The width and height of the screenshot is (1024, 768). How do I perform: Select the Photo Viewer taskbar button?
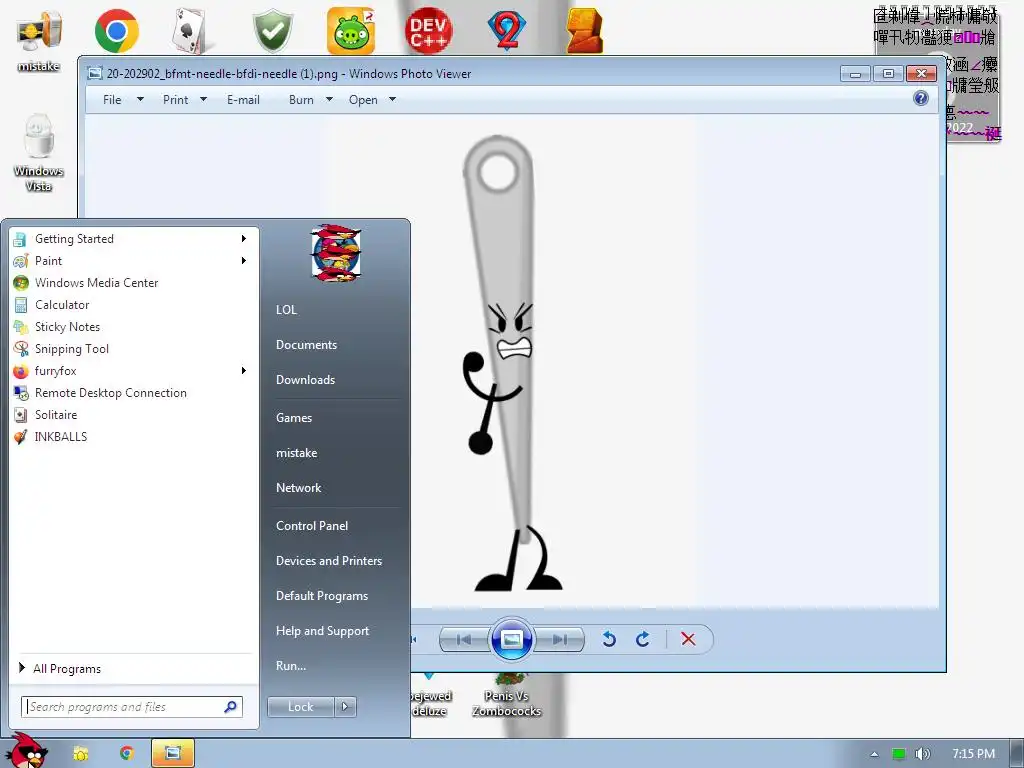(x=173, y=753)
